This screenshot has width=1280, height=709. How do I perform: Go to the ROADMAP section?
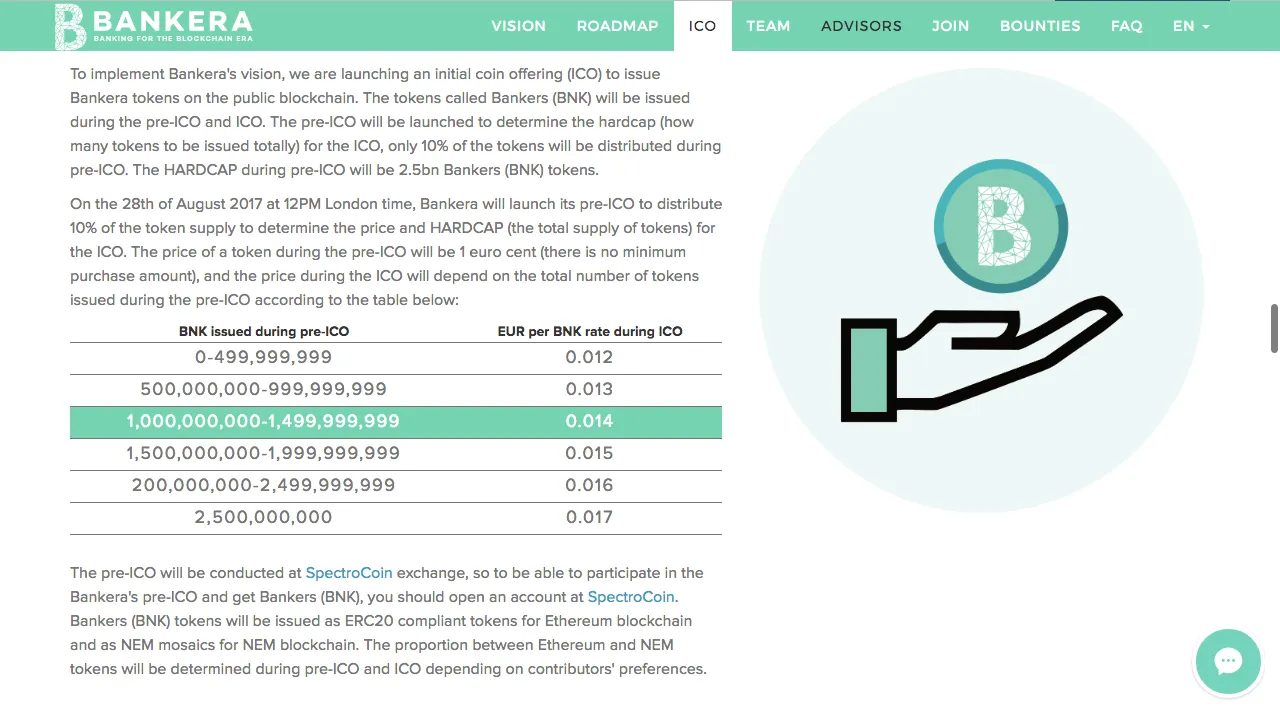[x=617, y=26]
